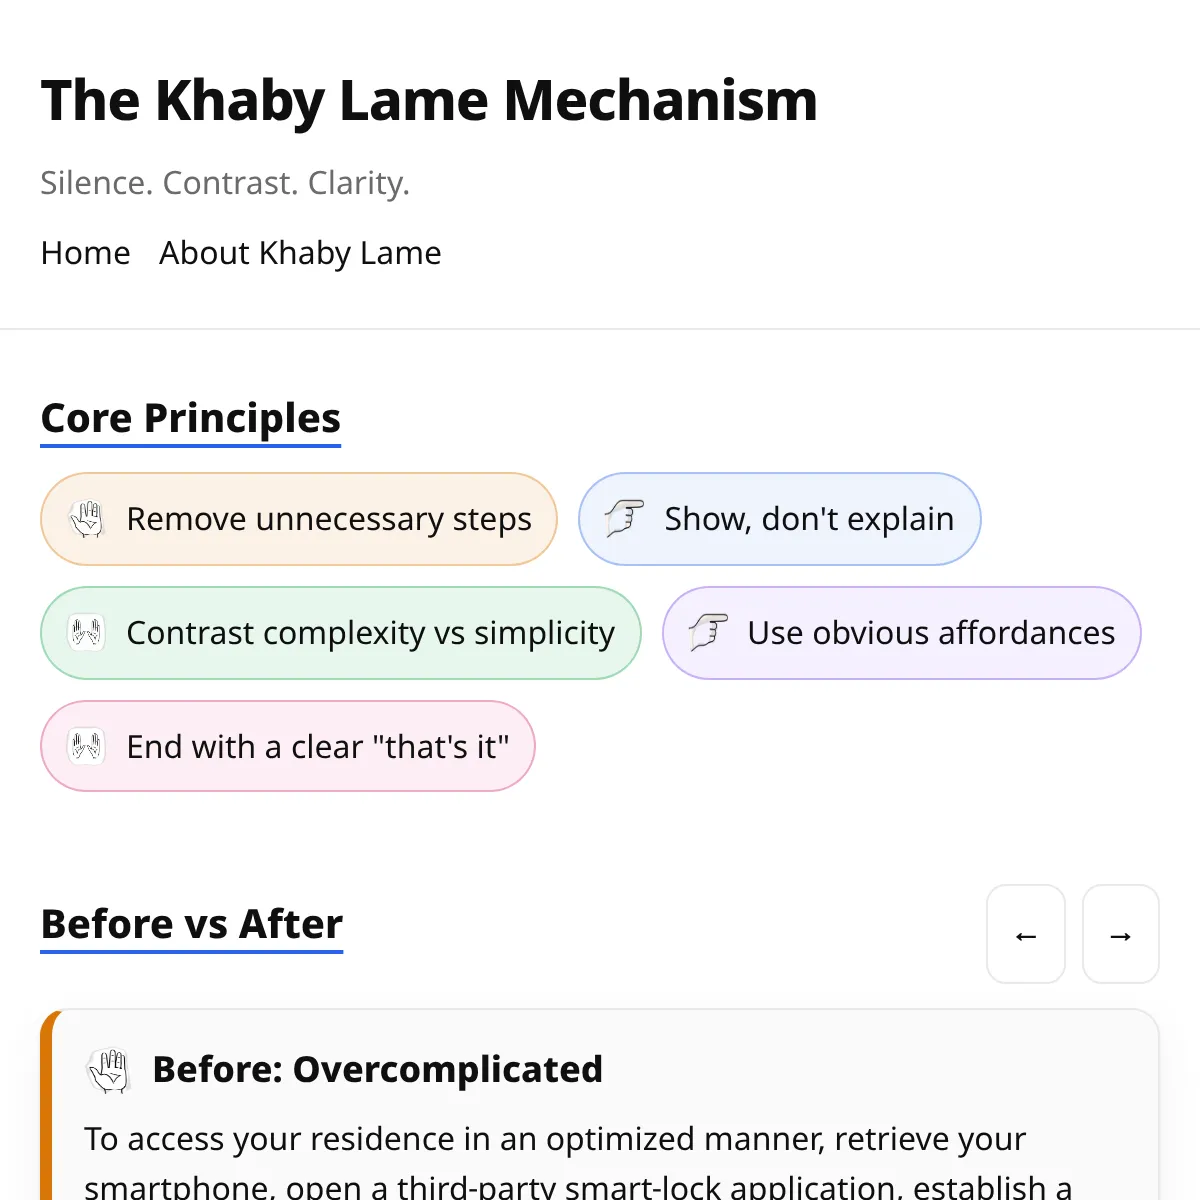
Task: Advance to next Before vs After slide
Action: (x=1121, y=935)
